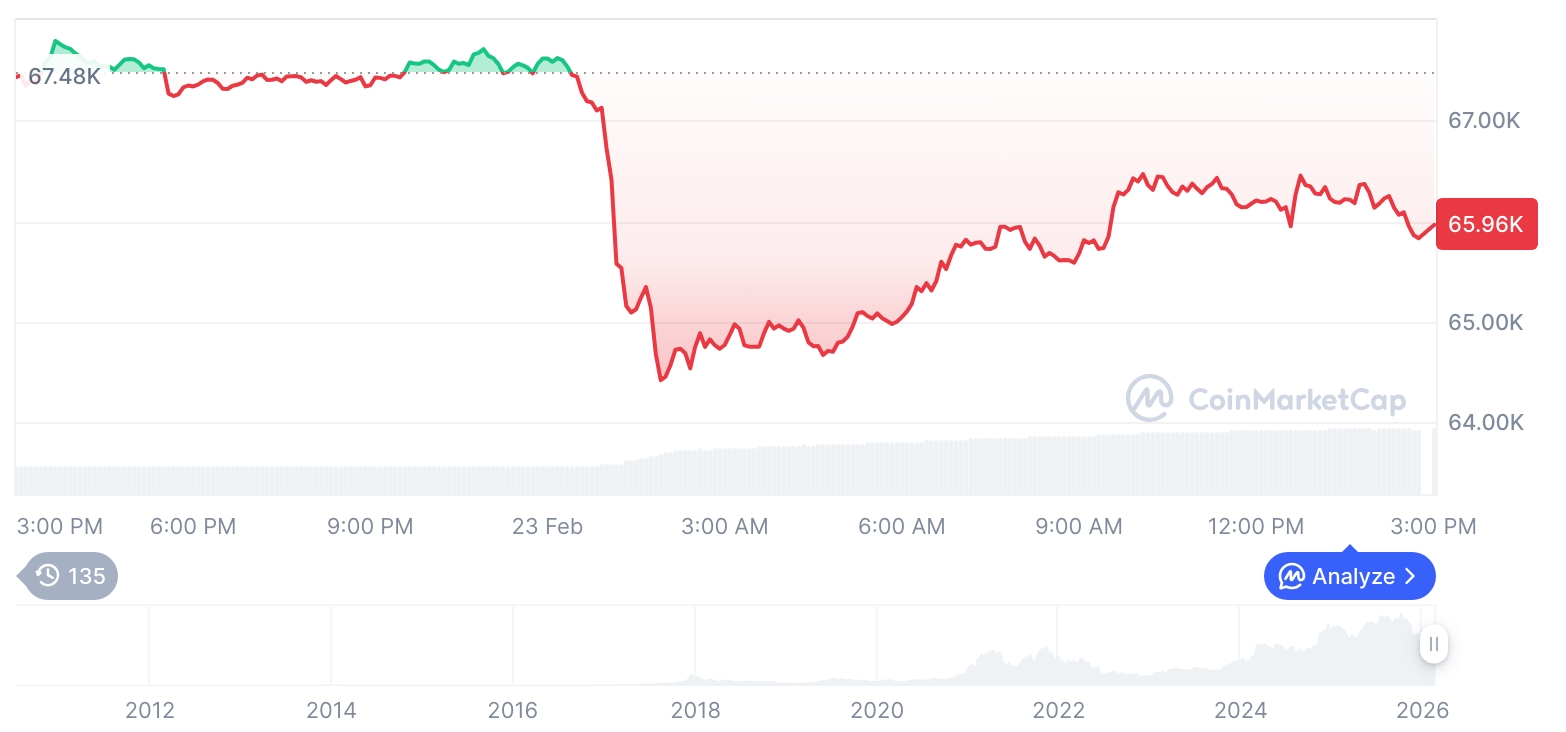Screen dimensions: 1566x732
Task: Click the 12:00 PM time axis label
Action: click(x=1255, y=526)
